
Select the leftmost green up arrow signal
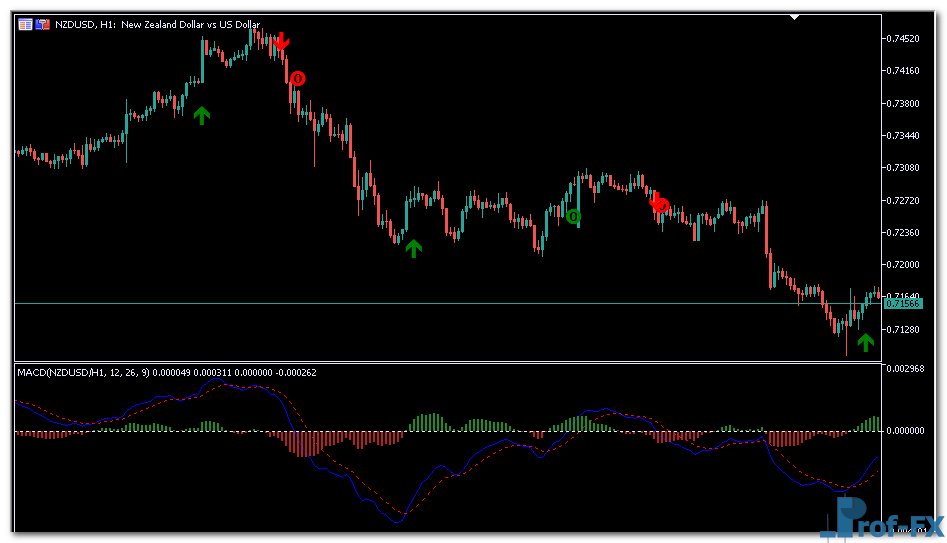click(x=202, y=115)
